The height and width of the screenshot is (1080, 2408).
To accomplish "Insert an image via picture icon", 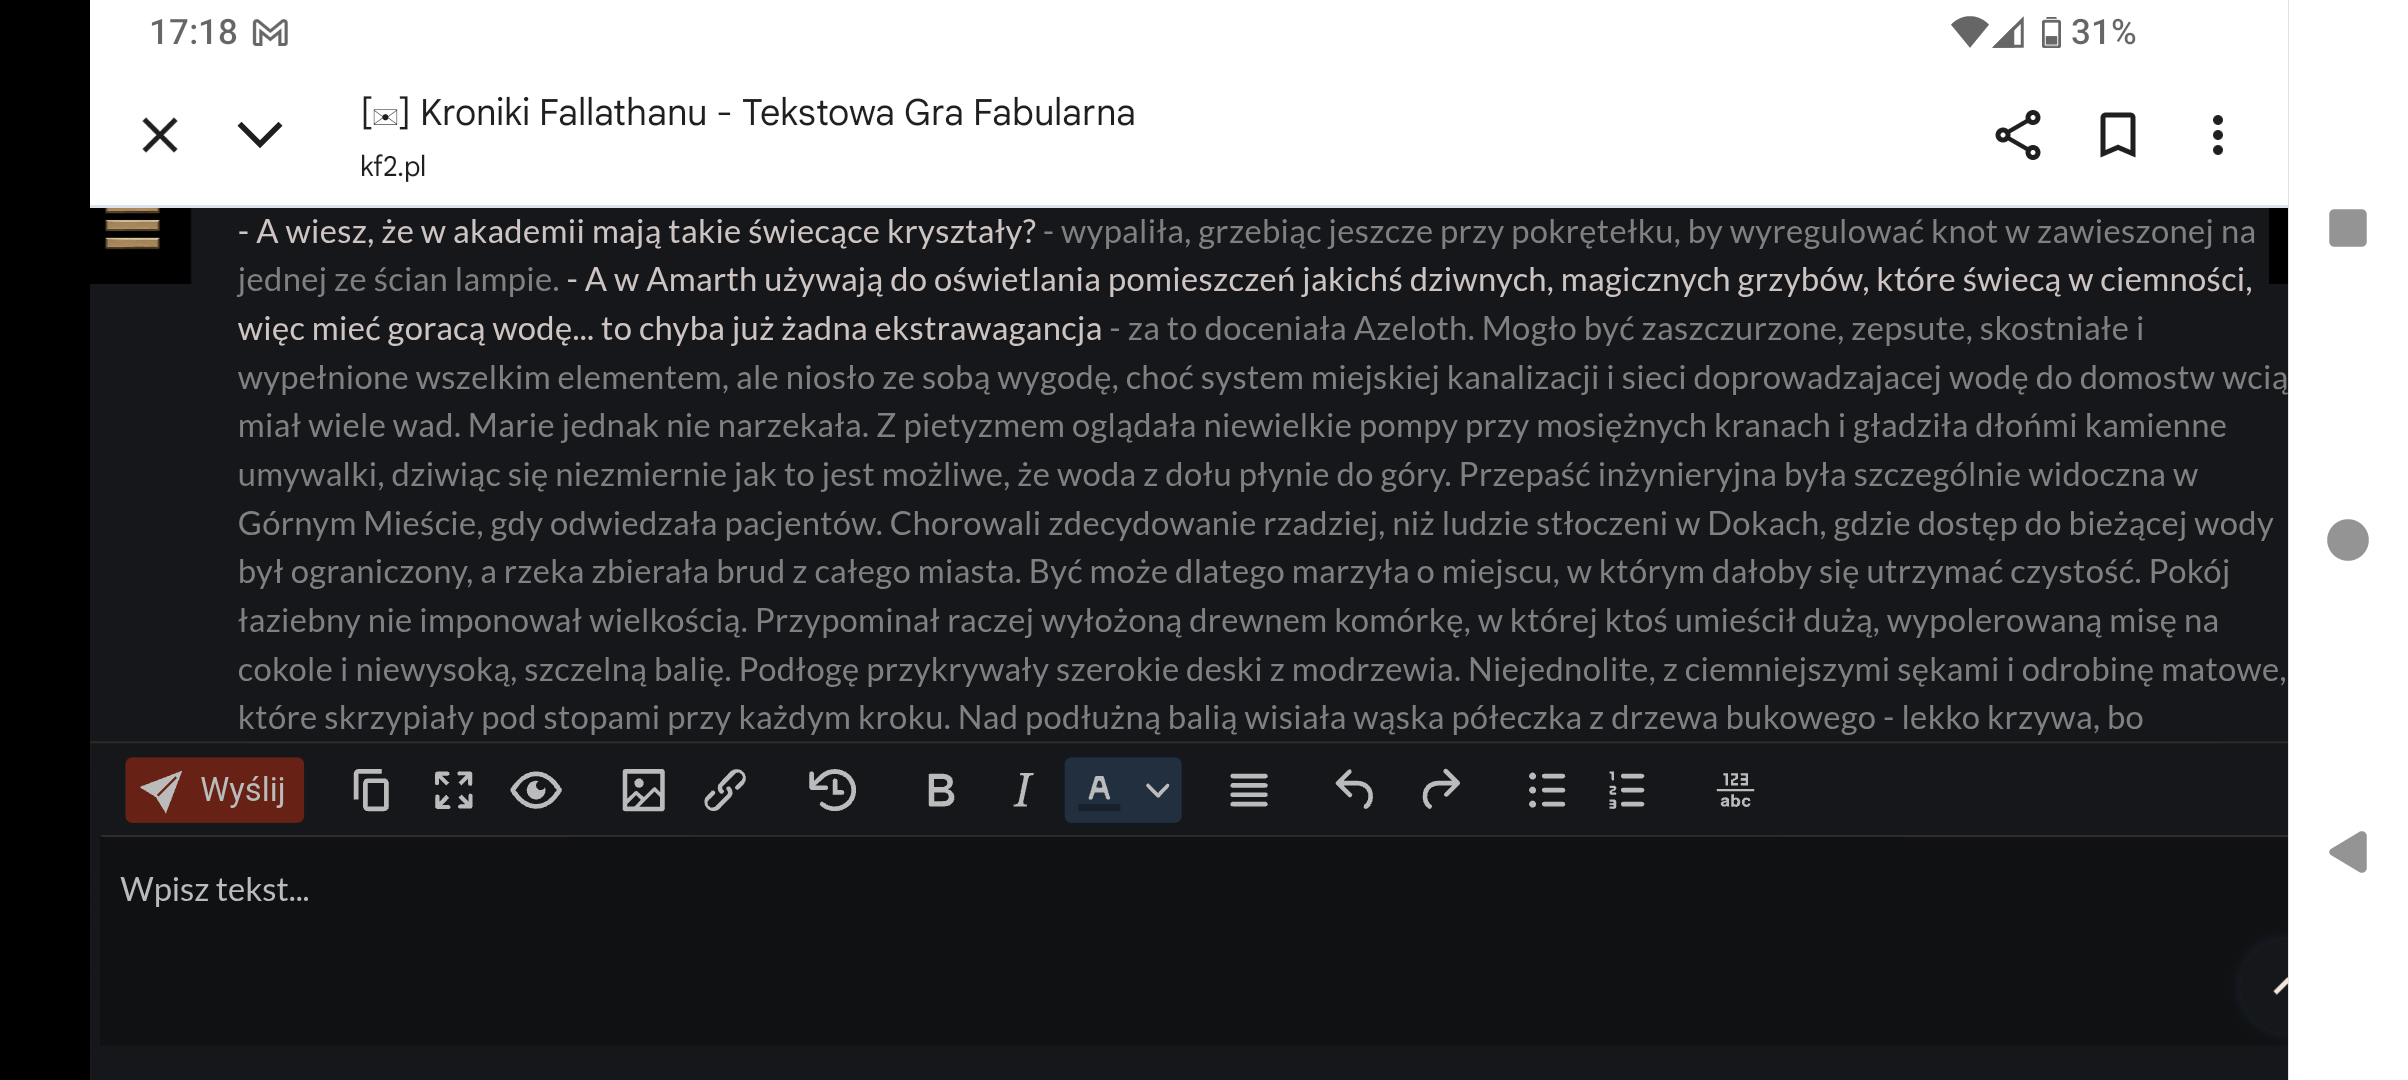I will click(642, 790).
